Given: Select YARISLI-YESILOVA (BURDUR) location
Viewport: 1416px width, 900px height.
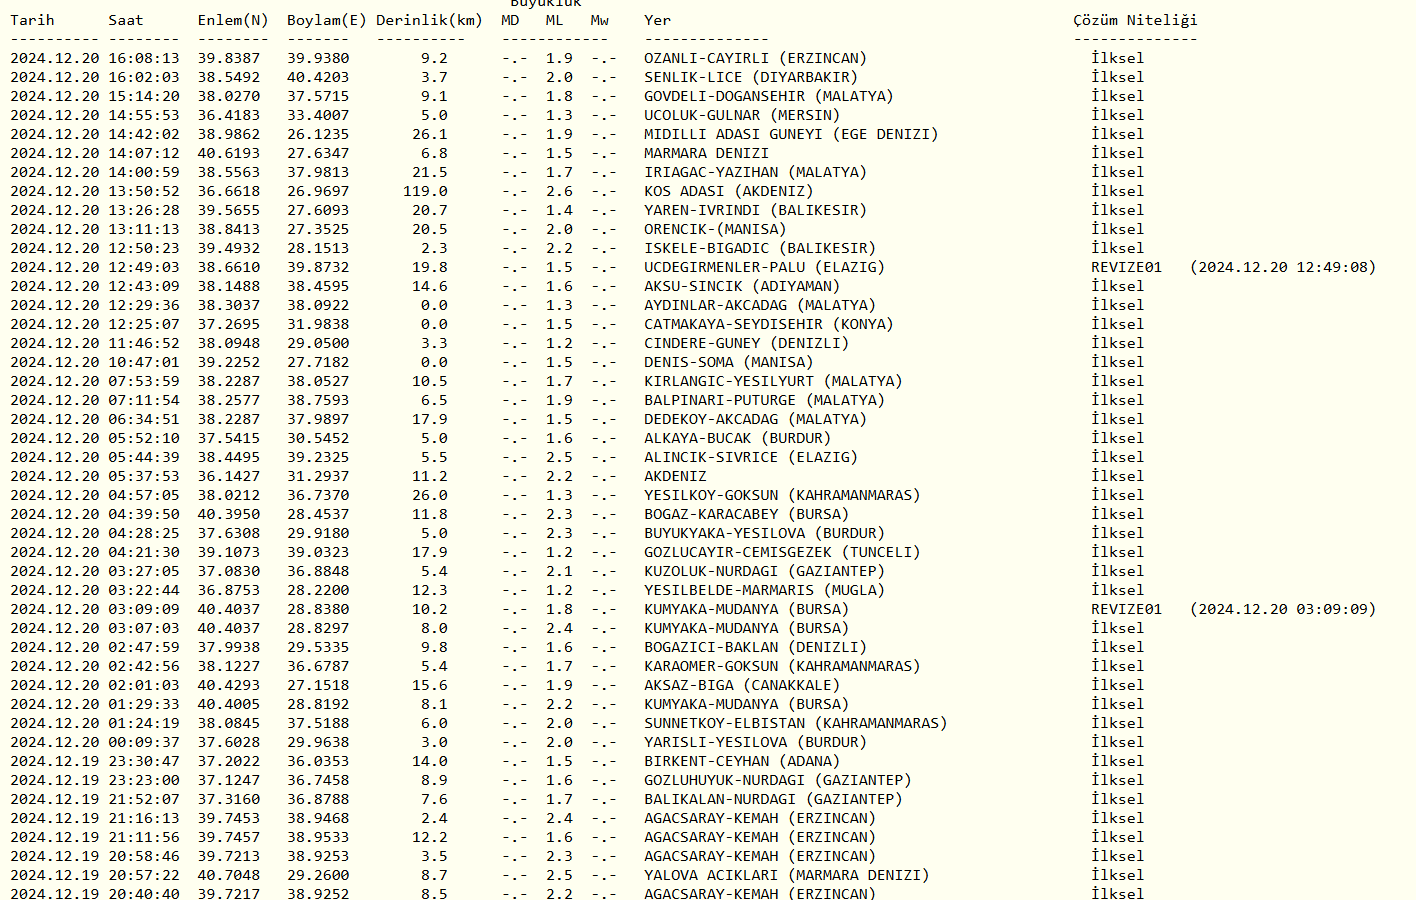Looking at the screenshot, I should pos(755,742).
